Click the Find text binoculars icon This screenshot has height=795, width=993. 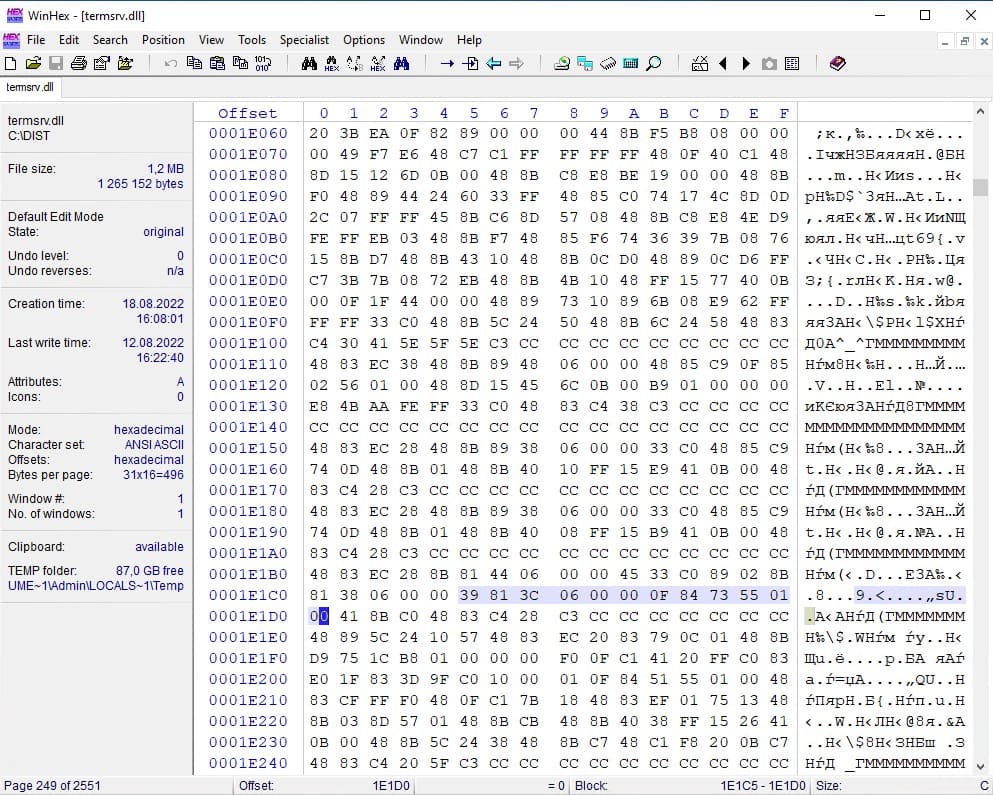309,63
